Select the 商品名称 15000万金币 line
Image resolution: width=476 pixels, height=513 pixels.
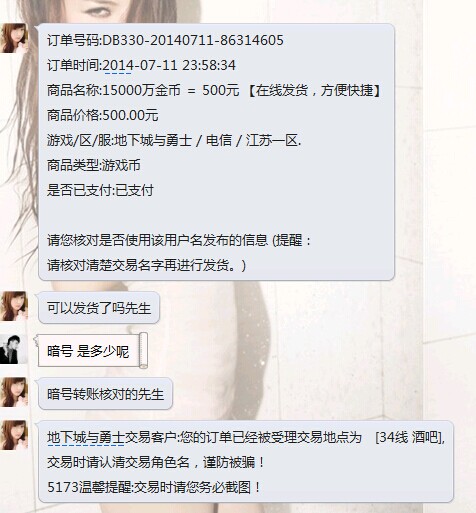point(214,90)
